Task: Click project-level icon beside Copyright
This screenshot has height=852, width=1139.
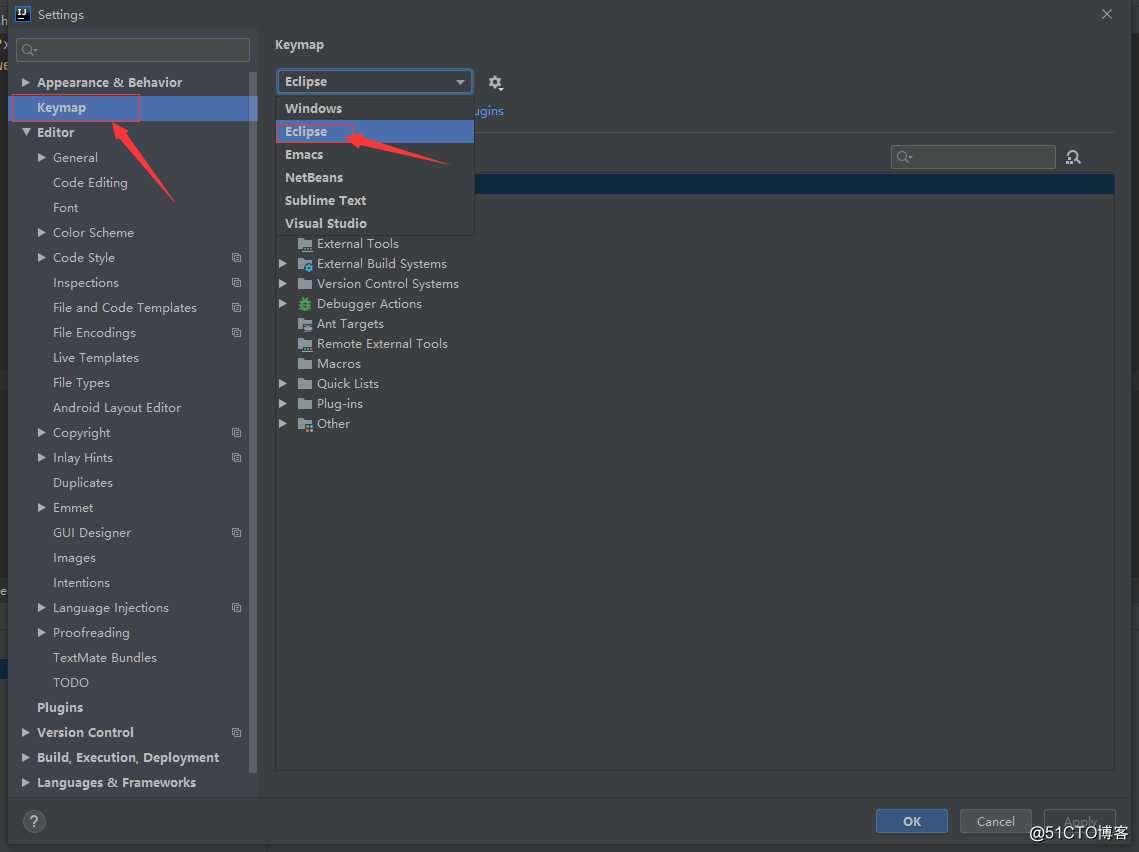Action: tap(236, 433)
